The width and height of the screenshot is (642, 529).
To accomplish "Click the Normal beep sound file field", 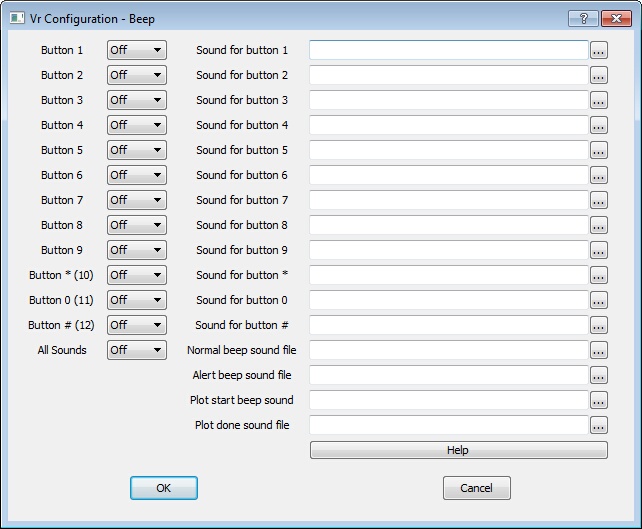I will 449,350.
